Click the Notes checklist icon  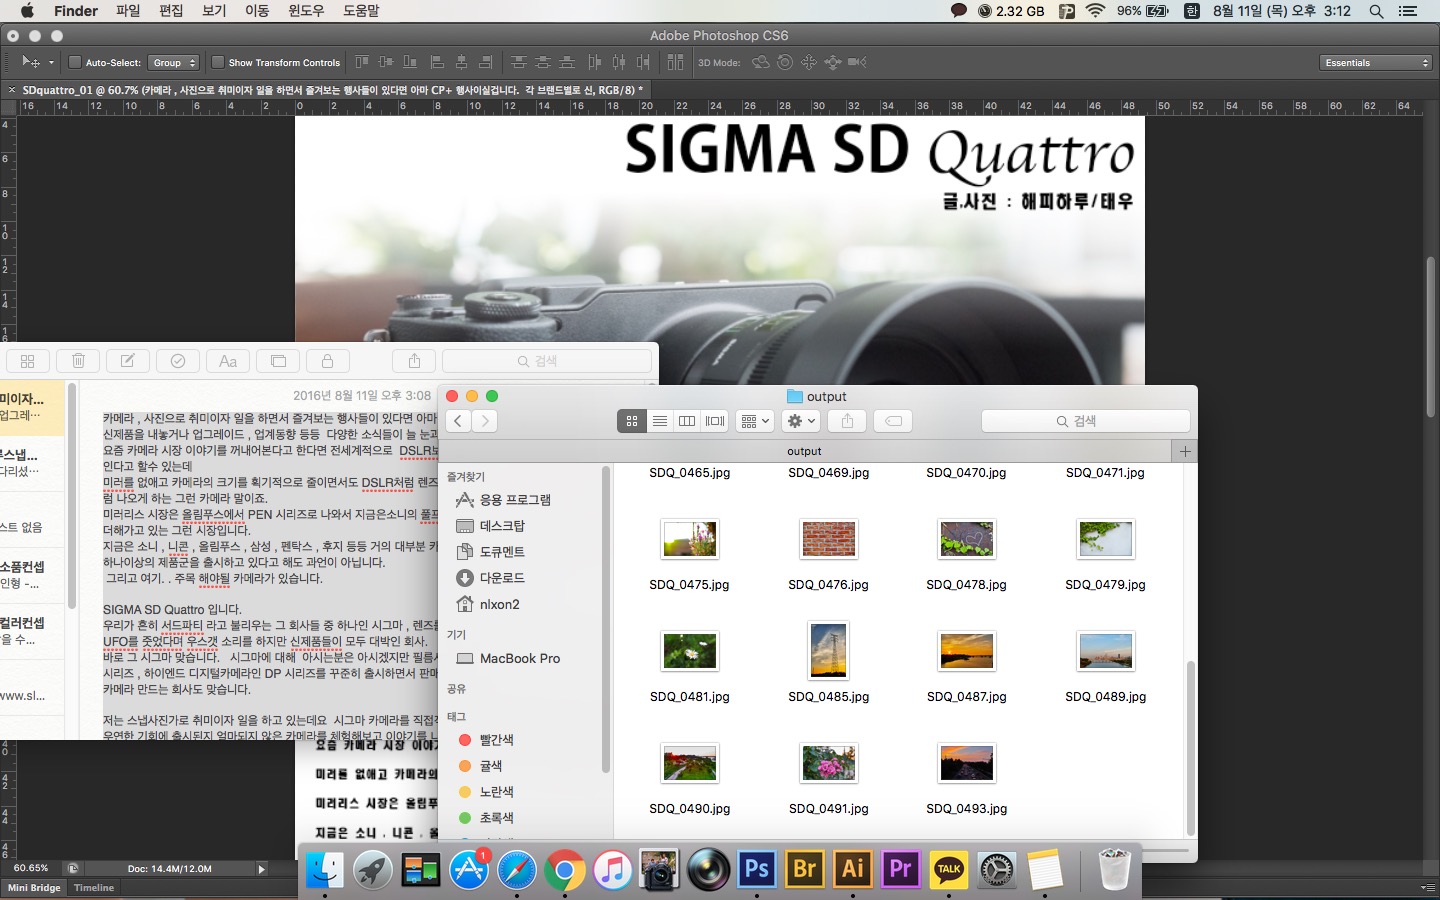(178, 361)
